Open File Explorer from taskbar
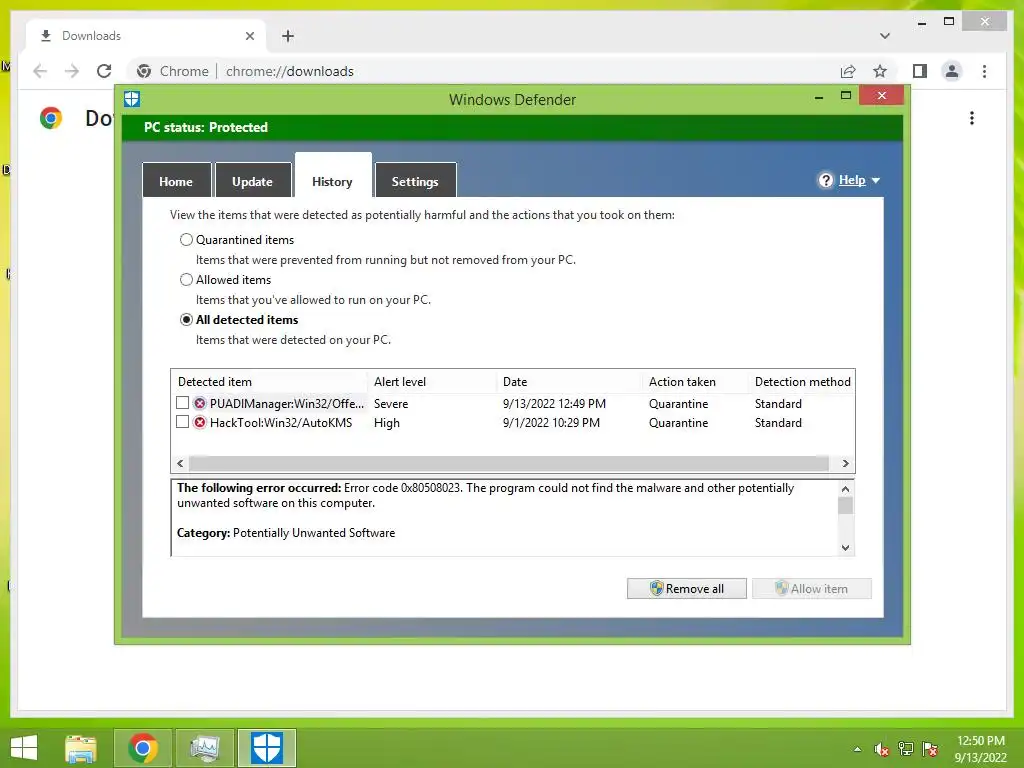 [81, 748]
